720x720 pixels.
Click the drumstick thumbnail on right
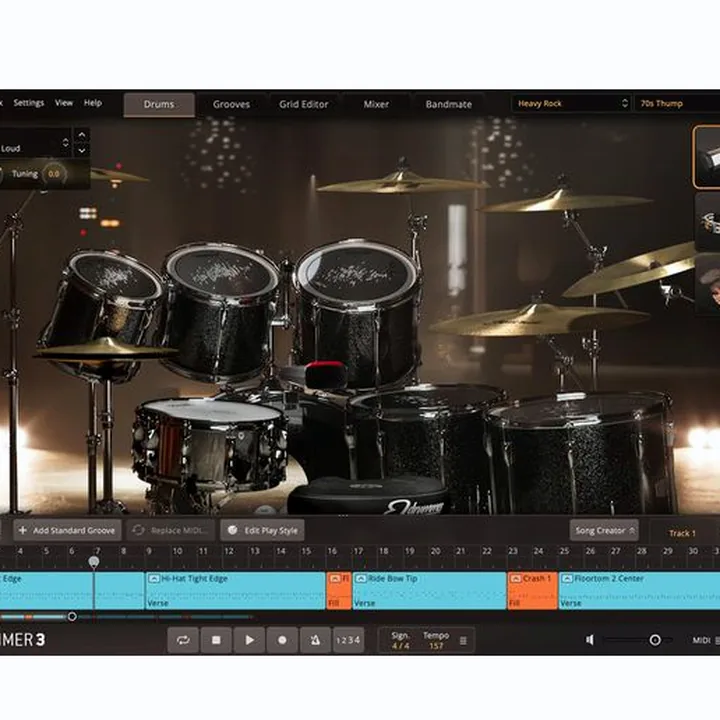click(707, 157)
